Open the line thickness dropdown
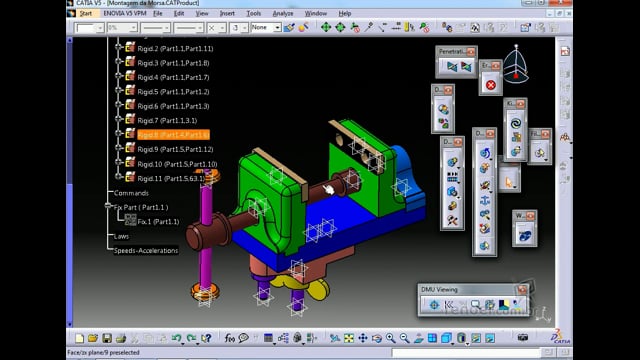Viewport: 640px width, 360px height. coord(155,28)
